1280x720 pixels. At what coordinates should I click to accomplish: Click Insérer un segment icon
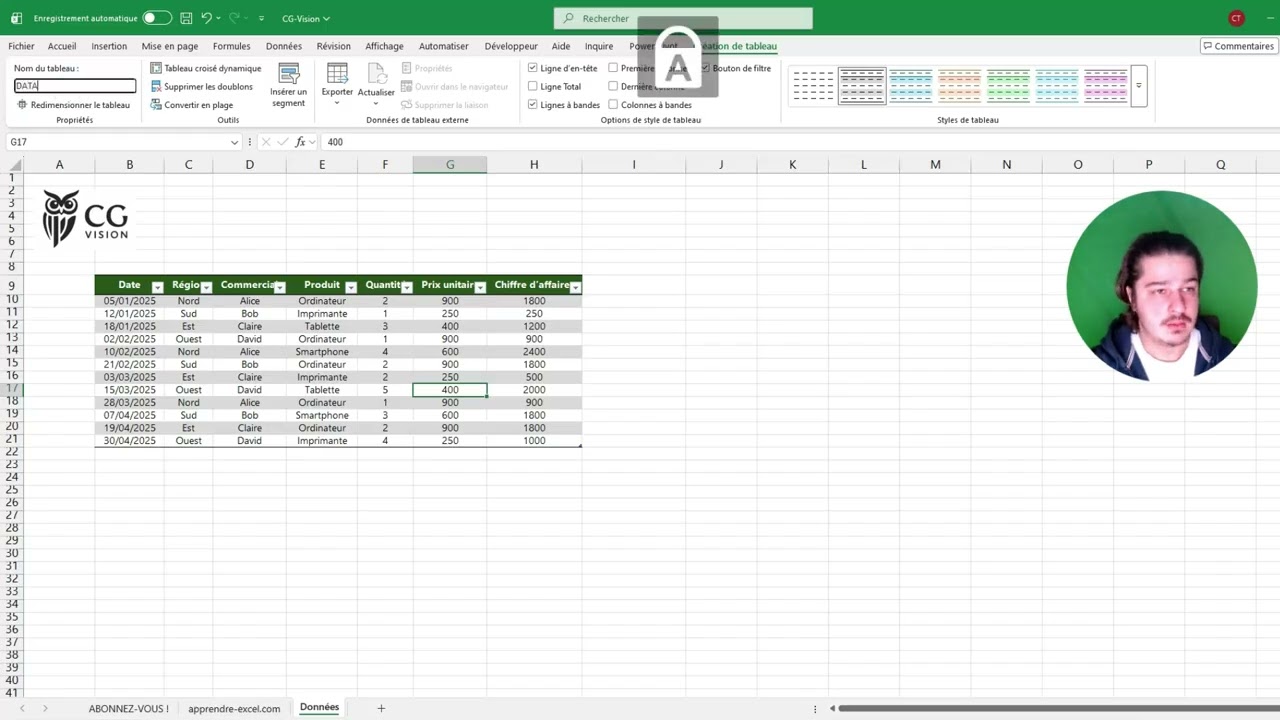click(289, 74)
